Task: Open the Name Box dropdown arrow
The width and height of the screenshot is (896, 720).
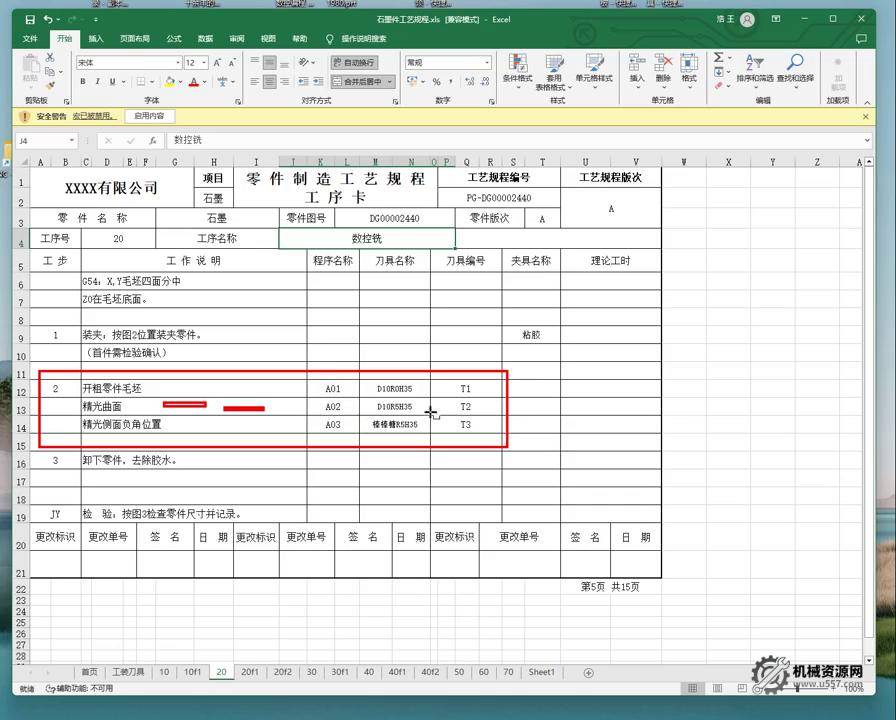Action: 72,141
